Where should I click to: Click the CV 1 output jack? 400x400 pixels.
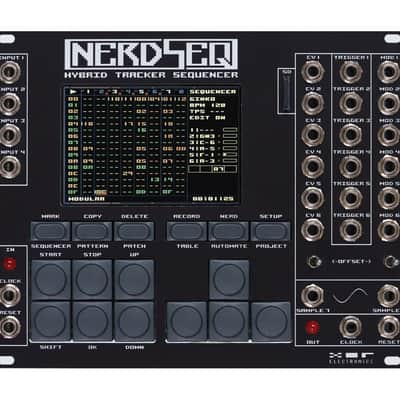coord(313,72)
